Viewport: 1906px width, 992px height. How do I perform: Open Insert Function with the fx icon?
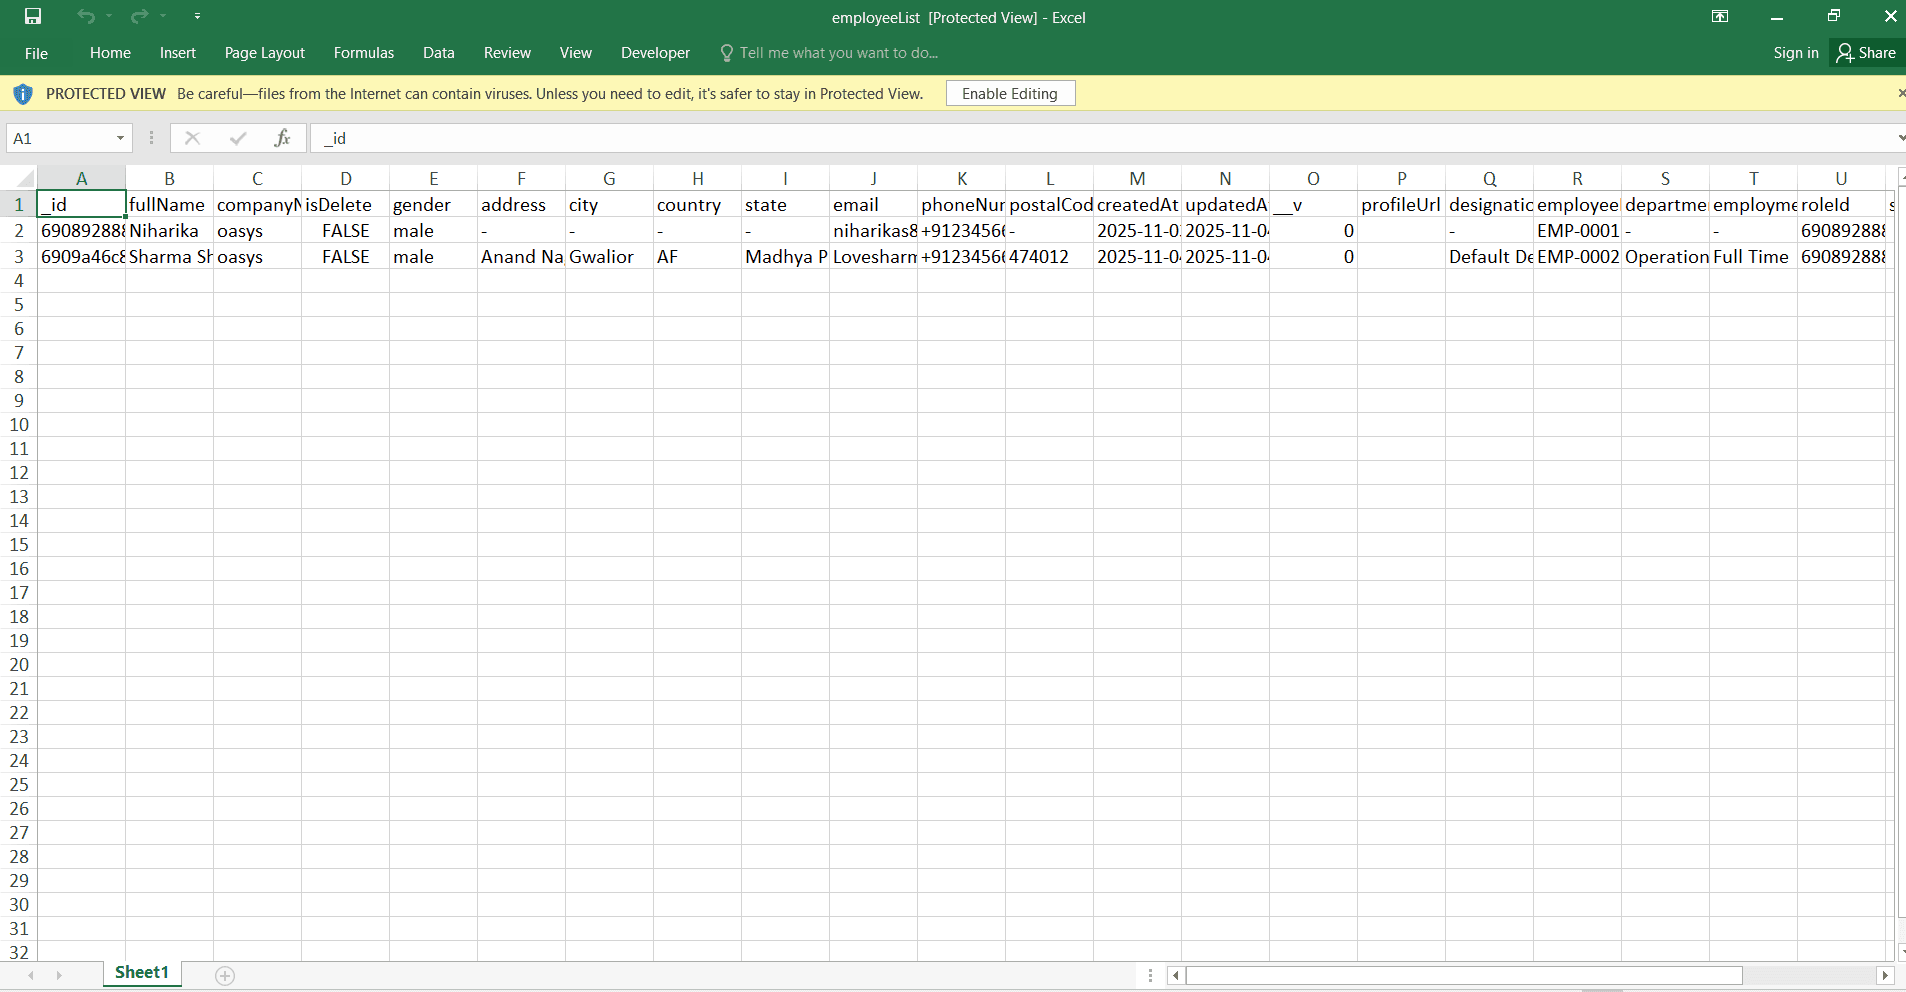pyautogui.click(x=283, y=137)
